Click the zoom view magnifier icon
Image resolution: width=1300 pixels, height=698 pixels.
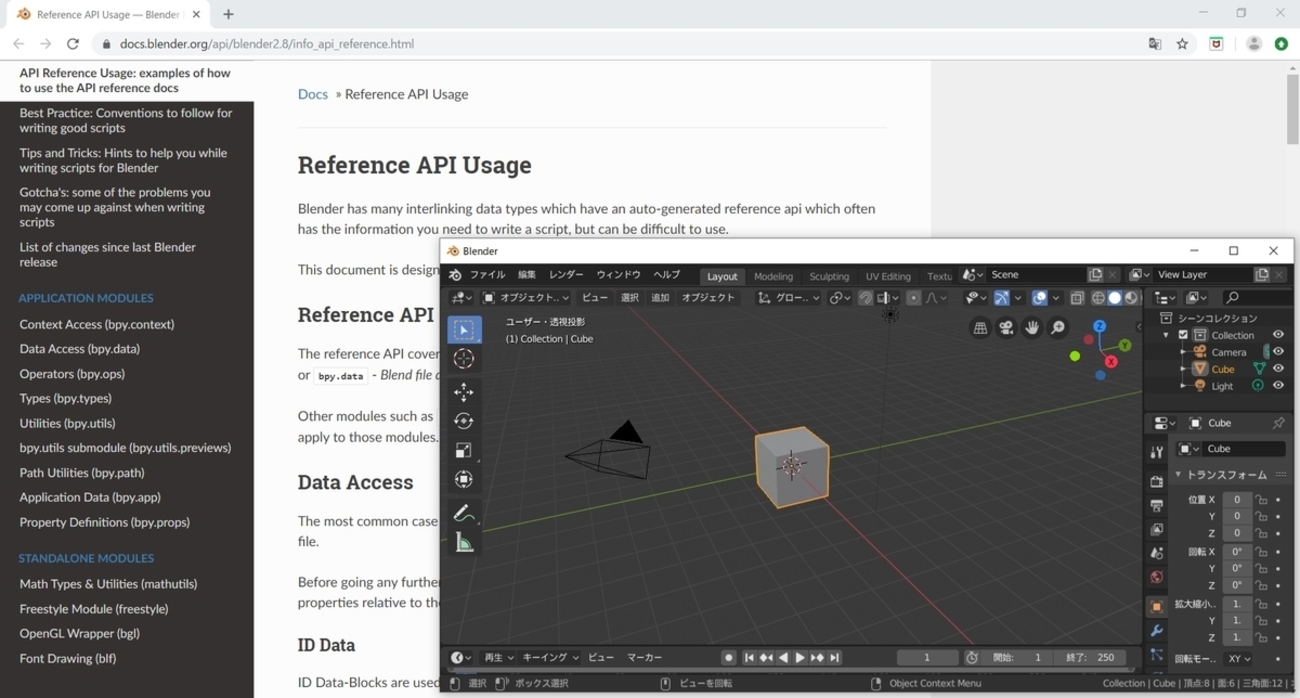coord(1058,328)
